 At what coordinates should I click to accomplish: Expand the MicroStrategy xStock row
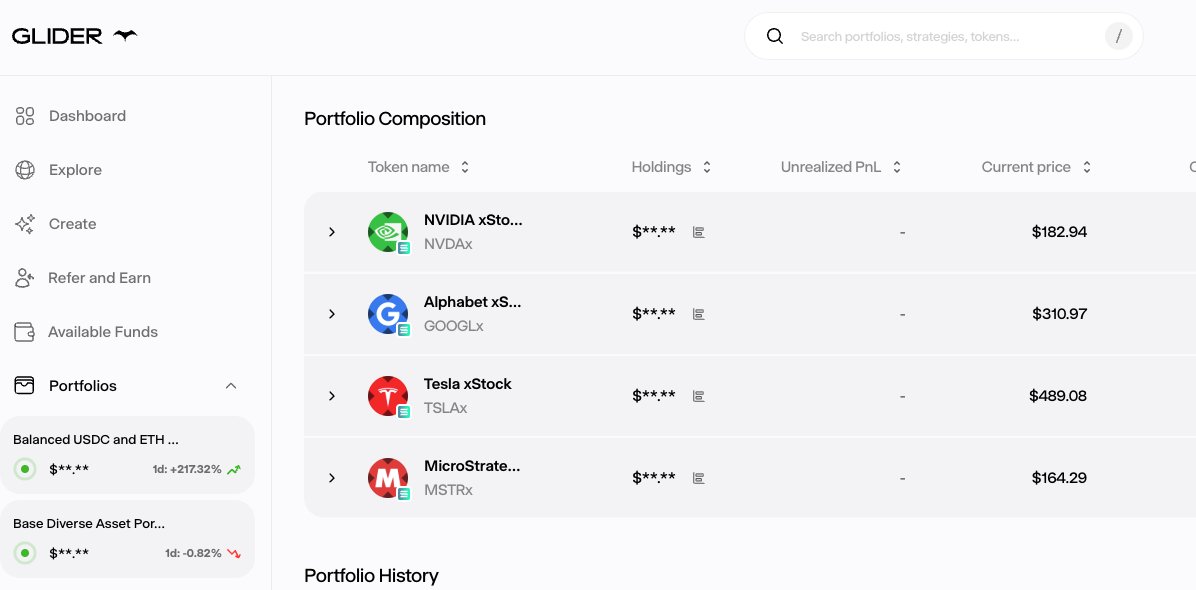pyautogui.click(x=332, y=478)
